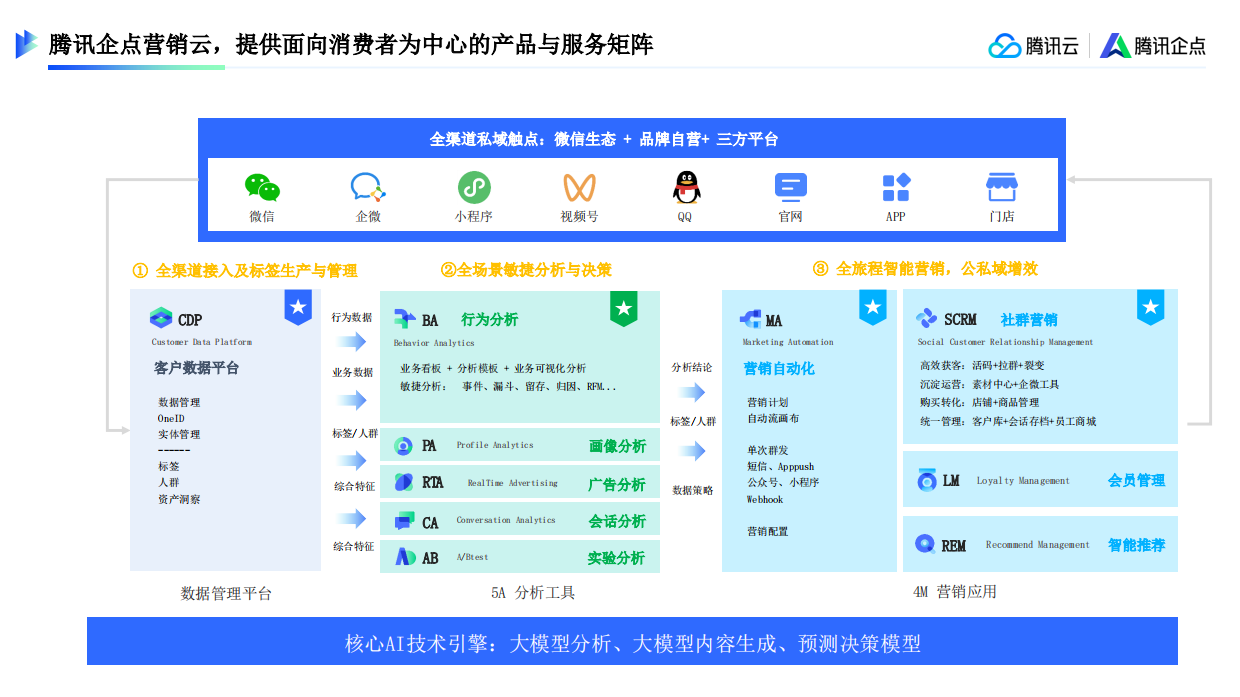The height and width of the screenshot is (697, 1240).
Task: Click the 行为数据 label
Action: pos(352,317)
